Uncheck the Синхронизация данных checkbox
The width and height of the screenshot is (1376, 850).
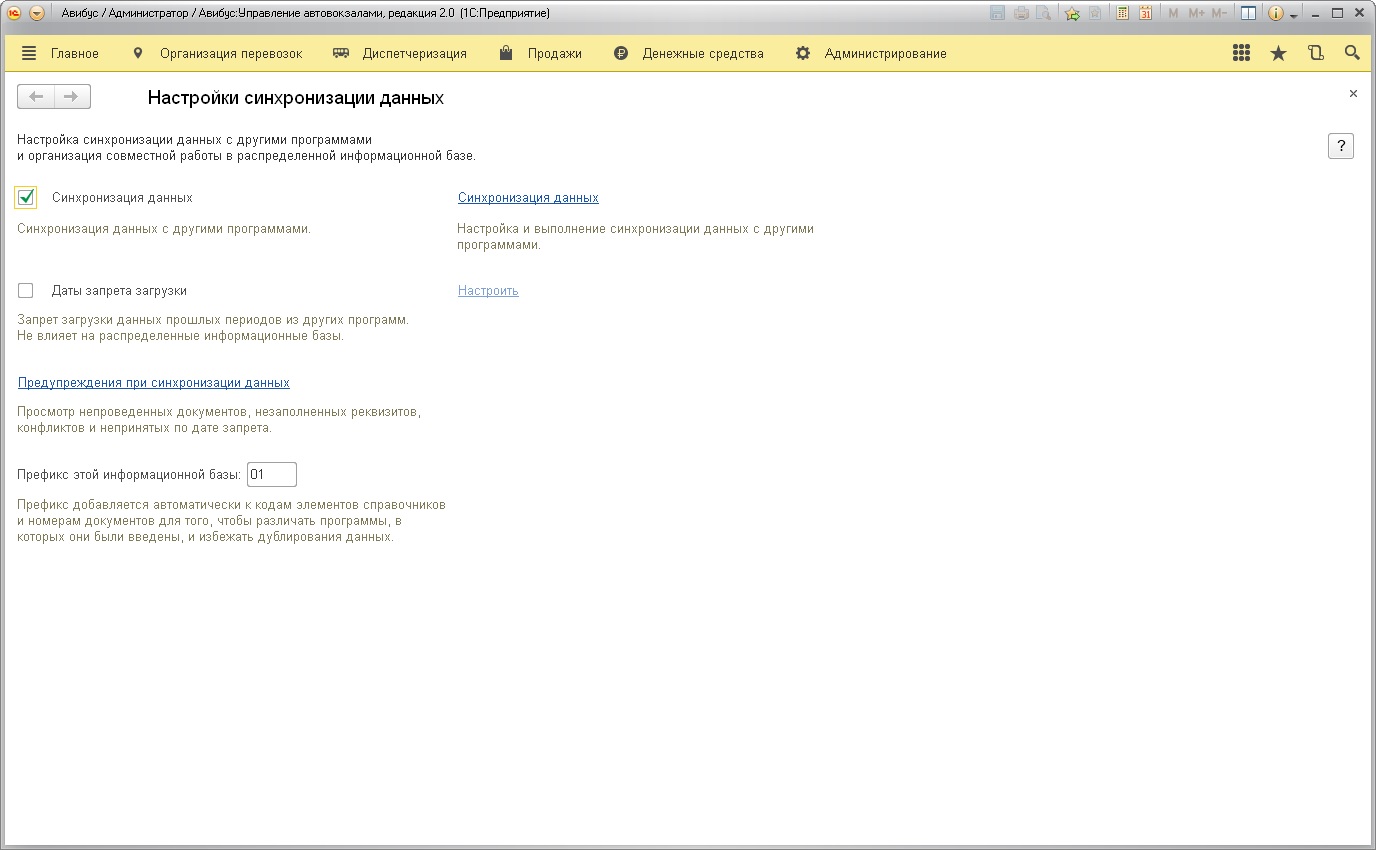point(26,198)
